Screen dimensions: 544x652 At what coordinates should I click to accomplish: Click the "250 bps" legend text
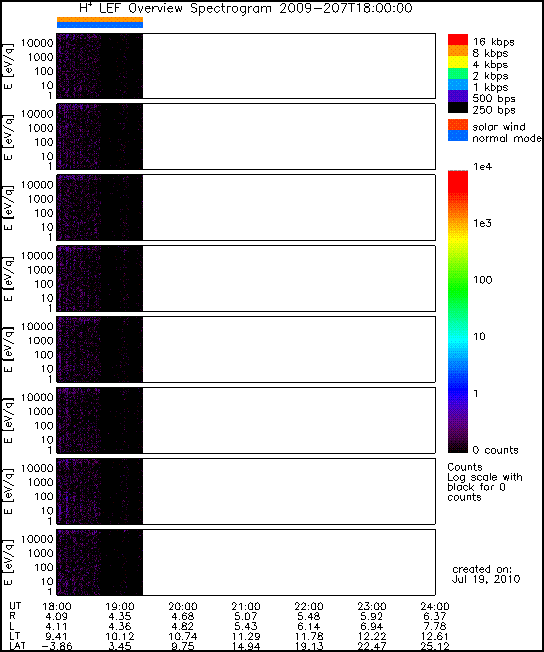tap(494, 110)
